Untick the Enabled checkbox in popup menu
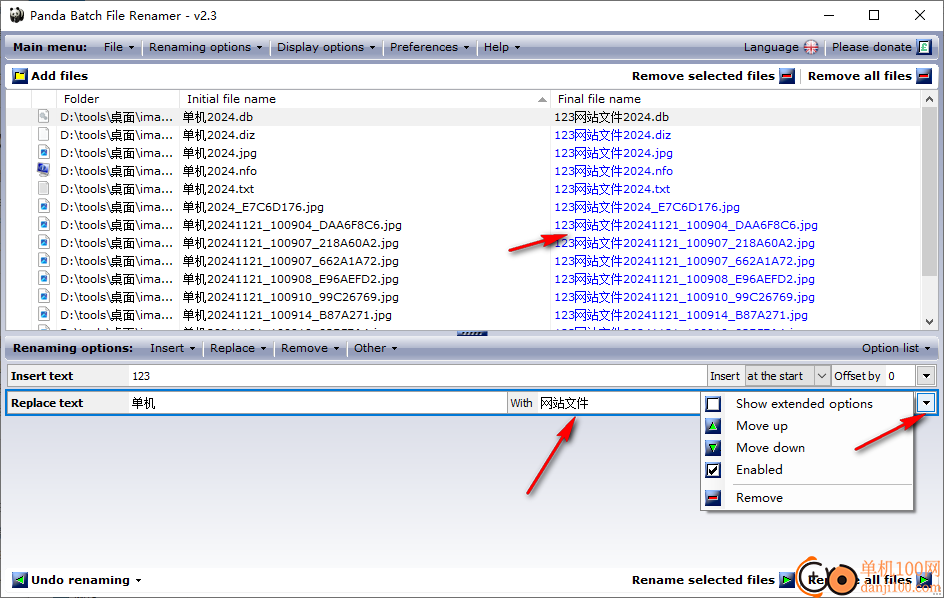Screen dimensions: 944x598 point(713,470)
